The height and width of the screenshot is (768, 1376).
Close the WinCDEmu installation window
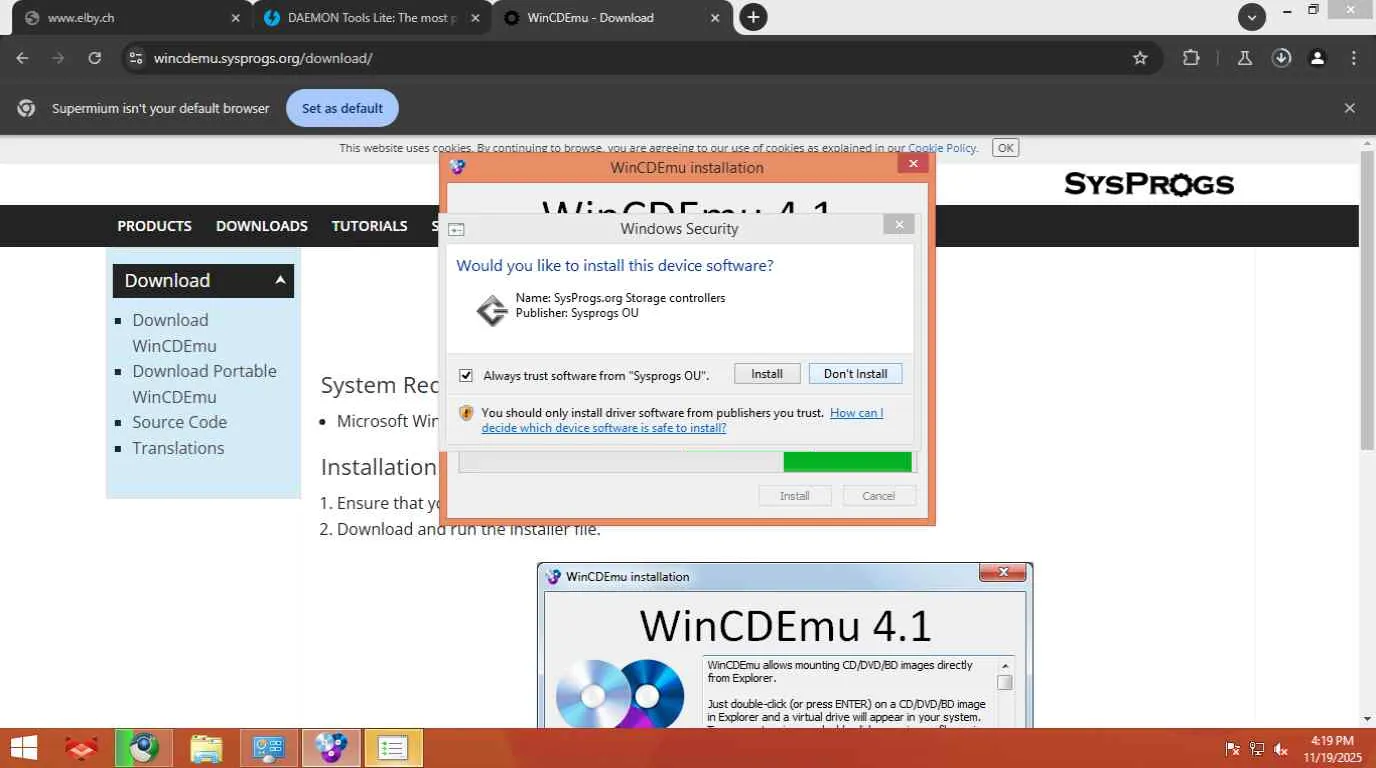click(912, 163)
